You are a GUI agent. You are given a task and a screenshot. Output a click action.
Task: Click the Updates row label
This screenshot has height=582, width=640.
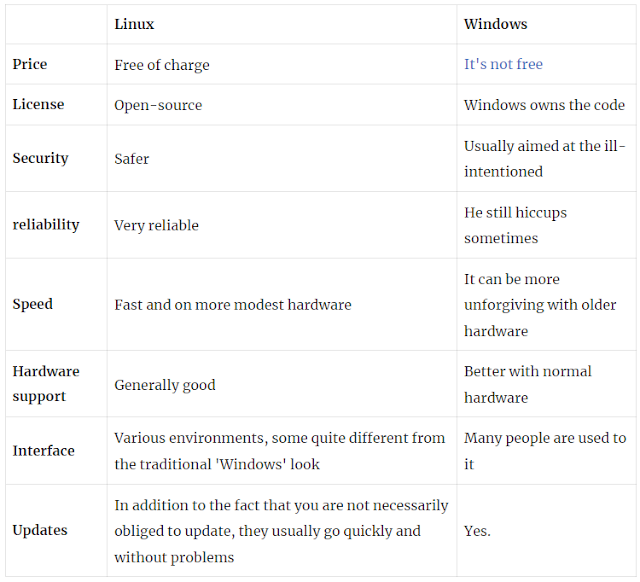coord(40,530)
